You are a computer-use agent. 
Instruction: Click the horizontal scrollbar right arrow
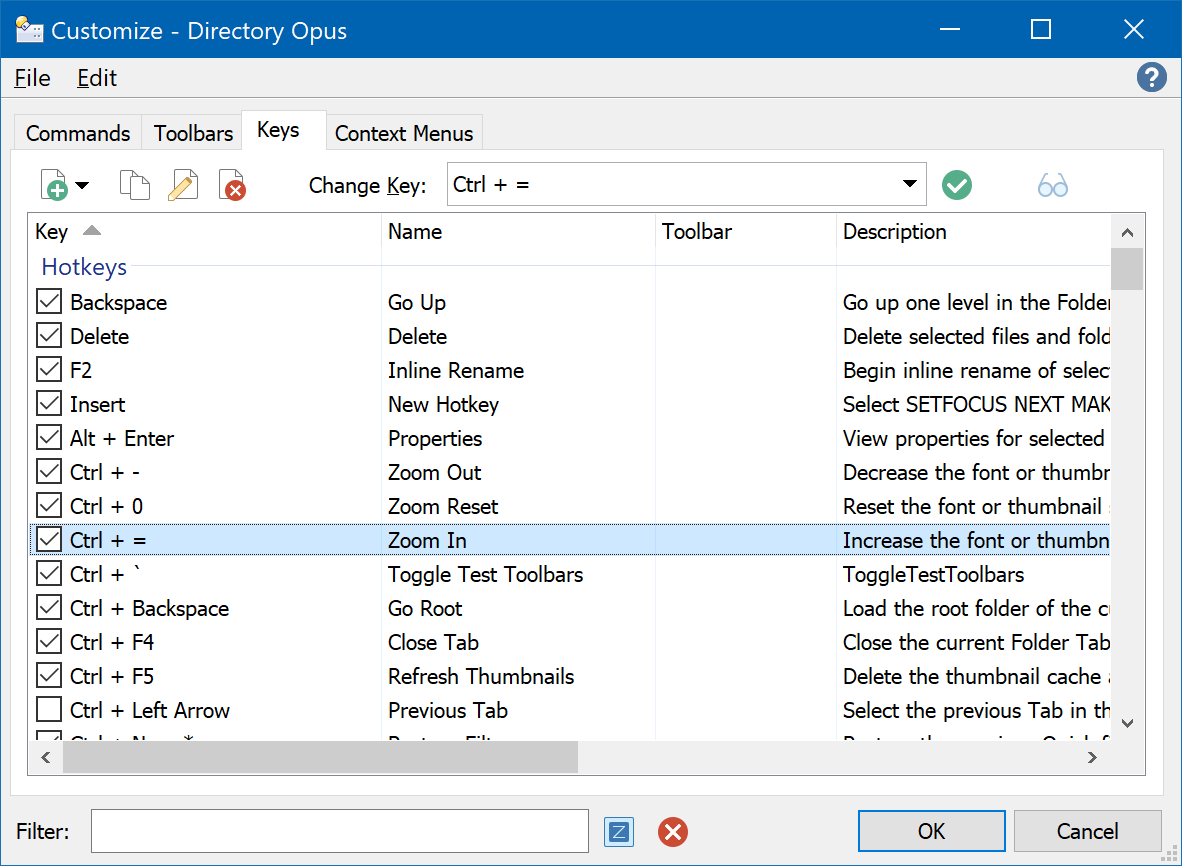(1092, 757)
